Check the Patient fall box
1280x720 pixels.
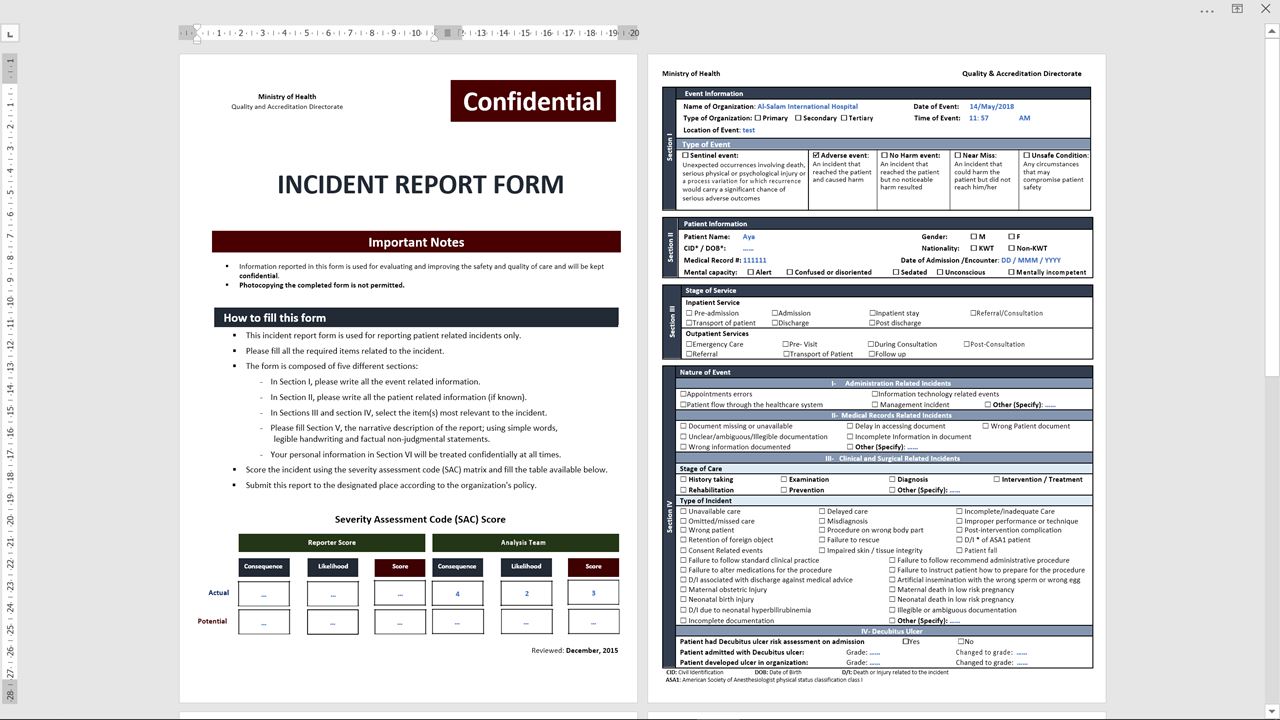[959, 551]
